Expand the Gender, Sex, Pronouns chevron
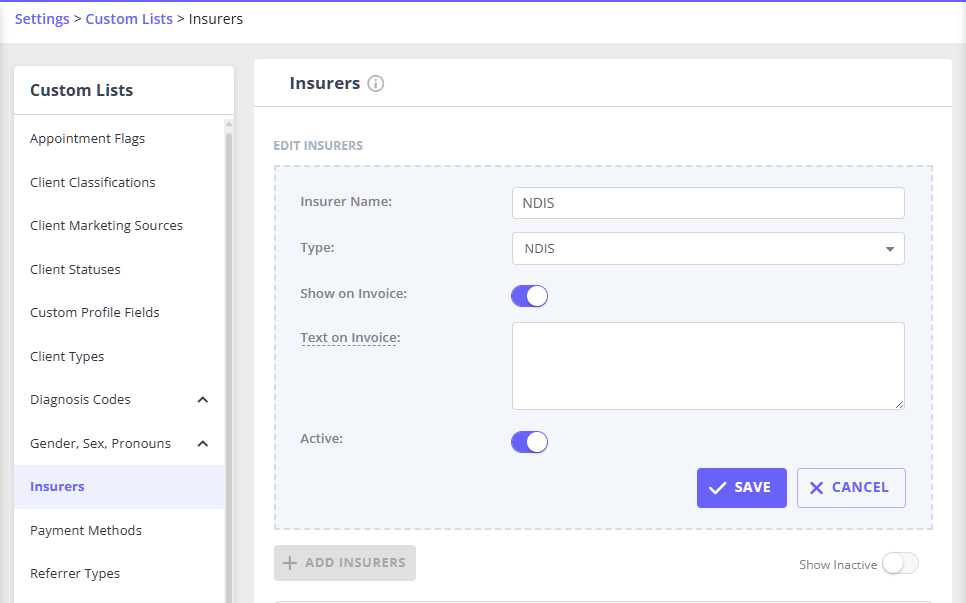966x603 pixels. click(203, 443)
